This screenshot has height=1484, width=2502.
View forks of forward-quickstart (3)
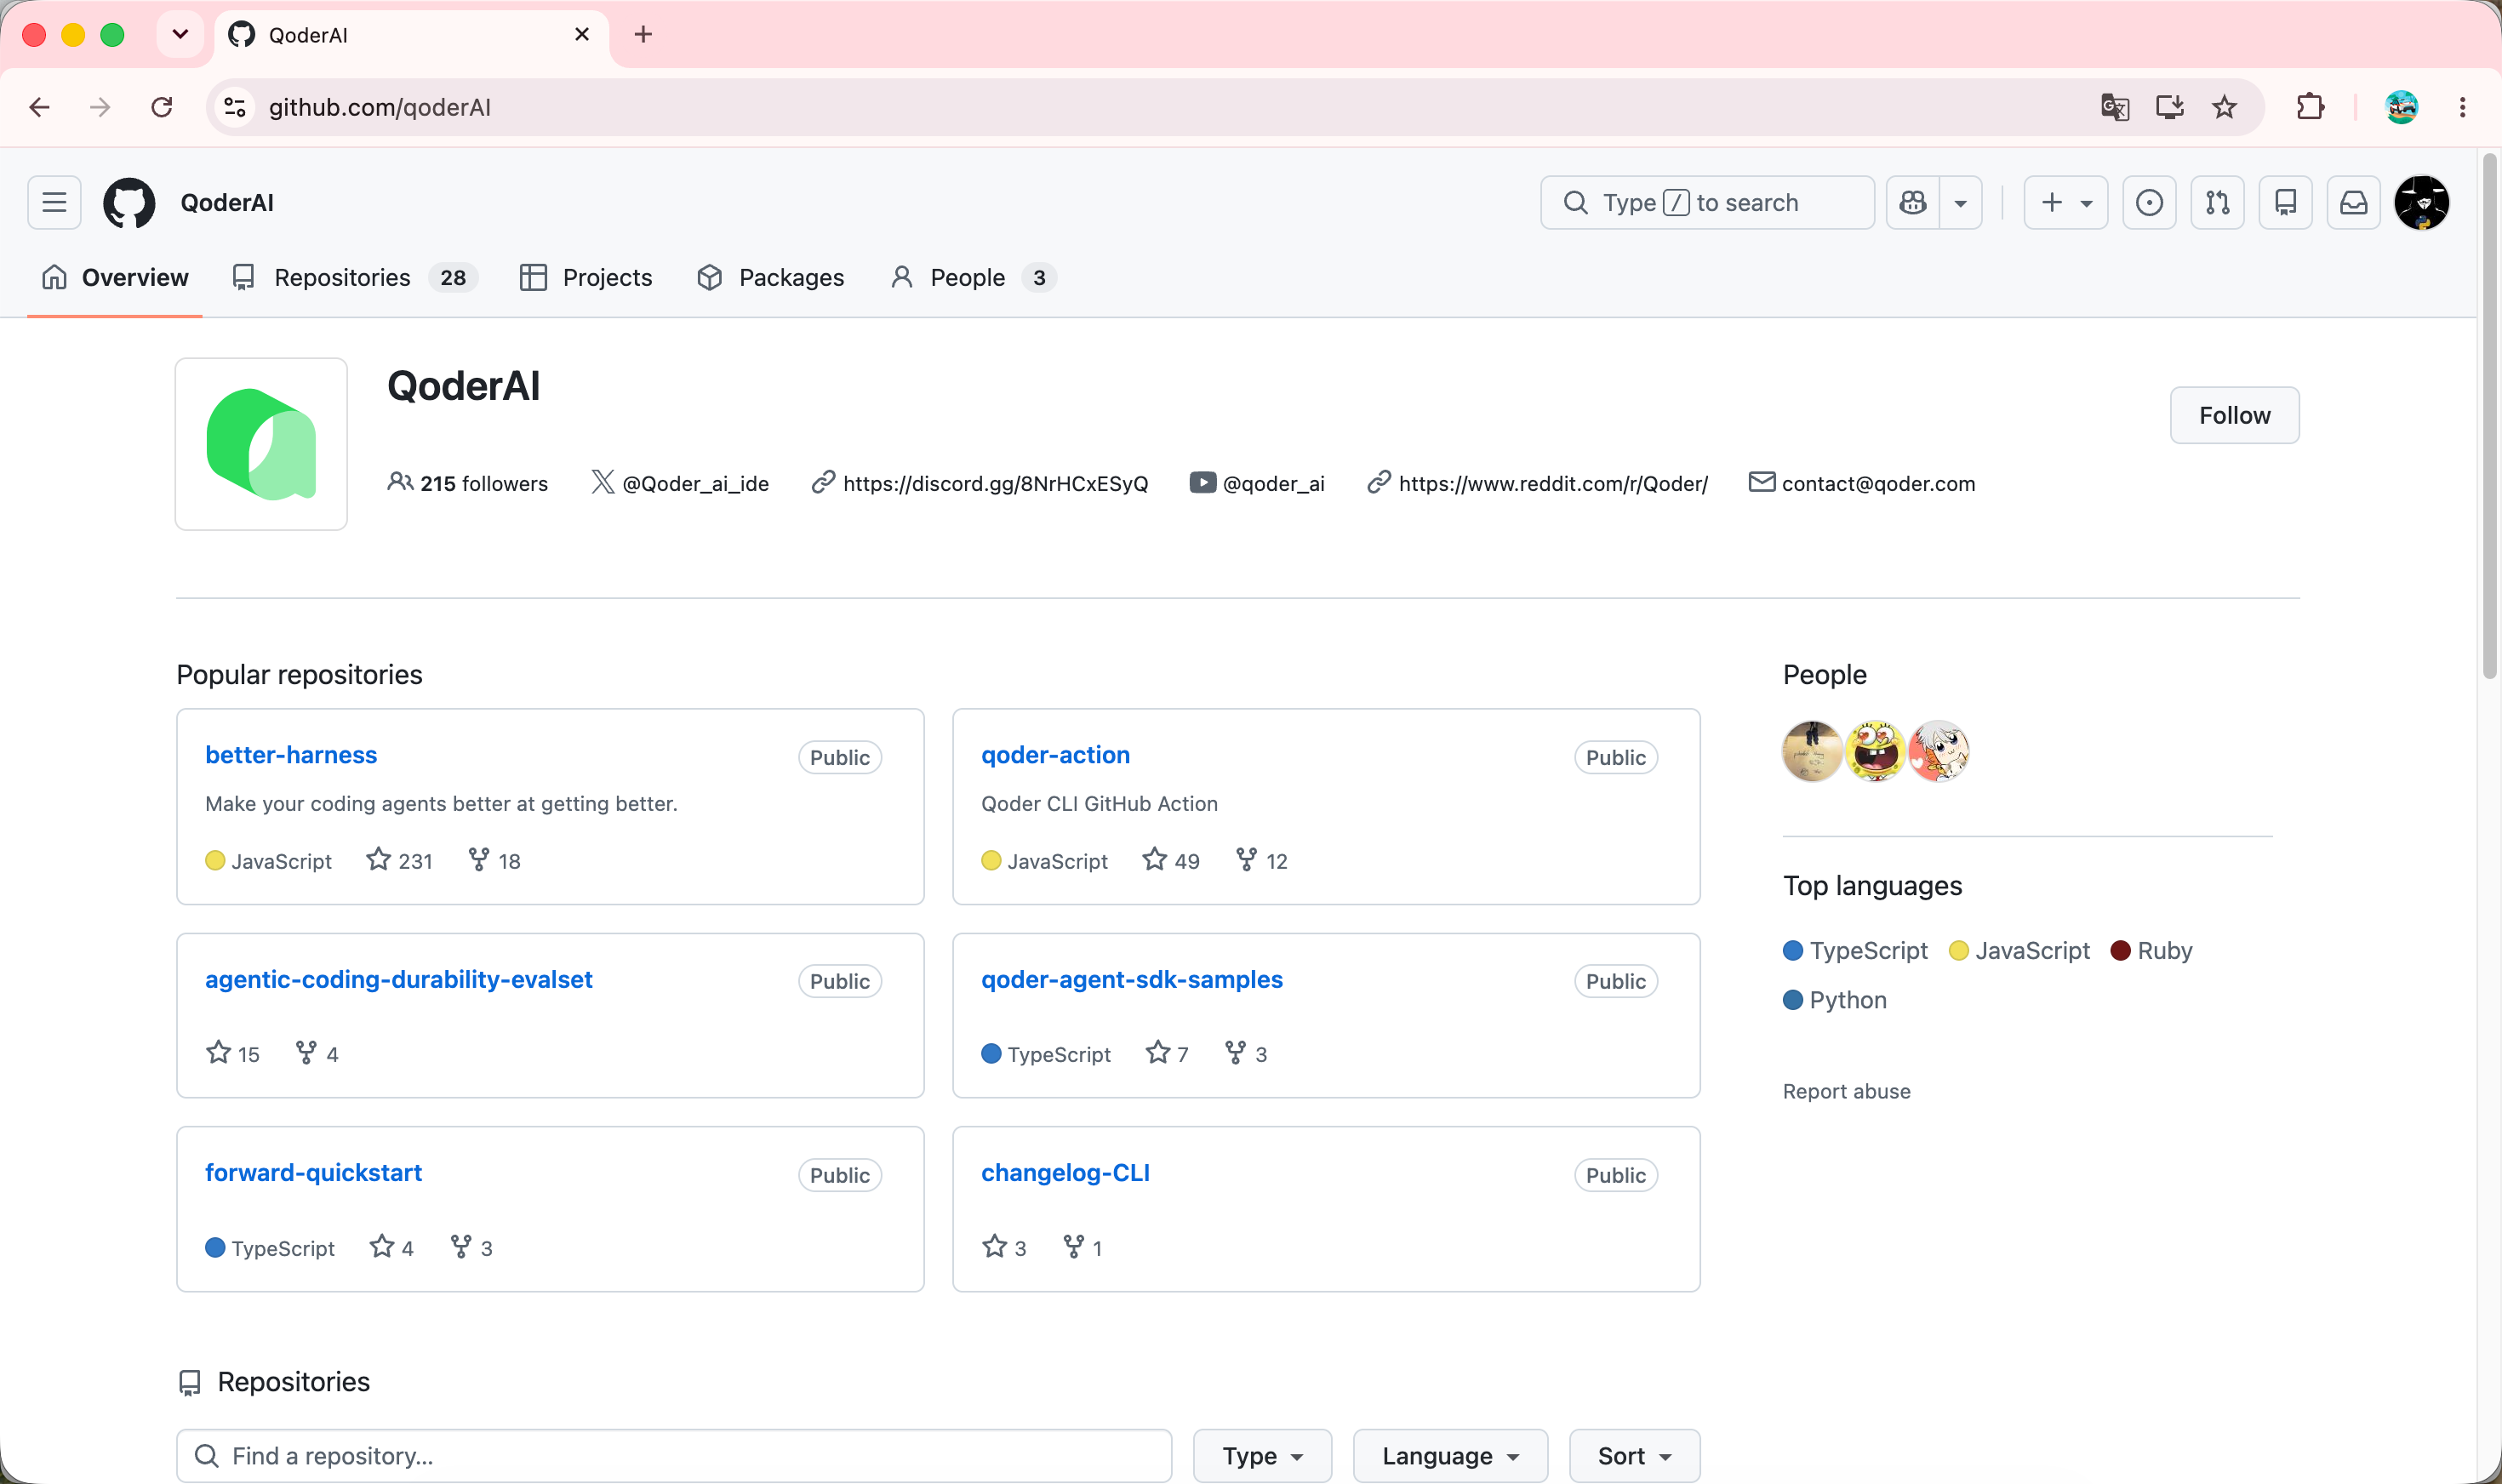coord(471,1248)
